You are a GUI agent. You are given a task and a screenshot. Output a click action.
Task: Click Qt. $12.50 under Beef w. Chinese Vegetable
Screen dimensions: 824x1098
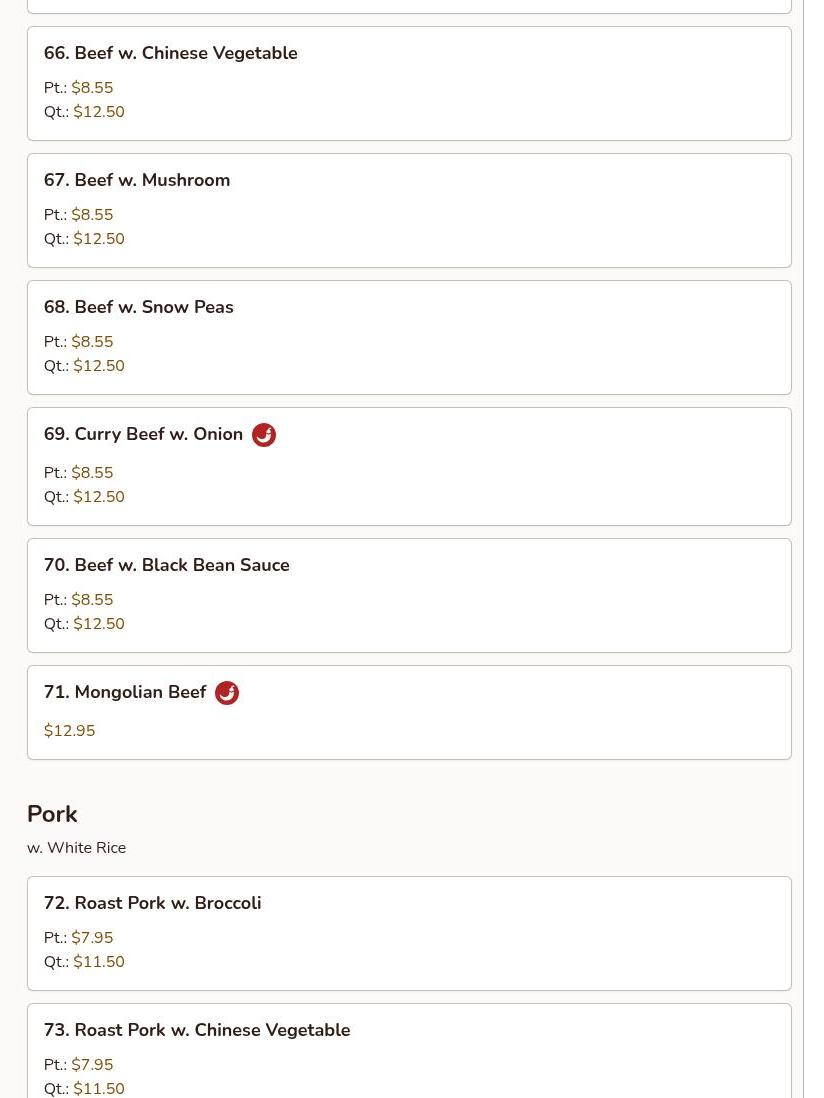click(84, 111)
